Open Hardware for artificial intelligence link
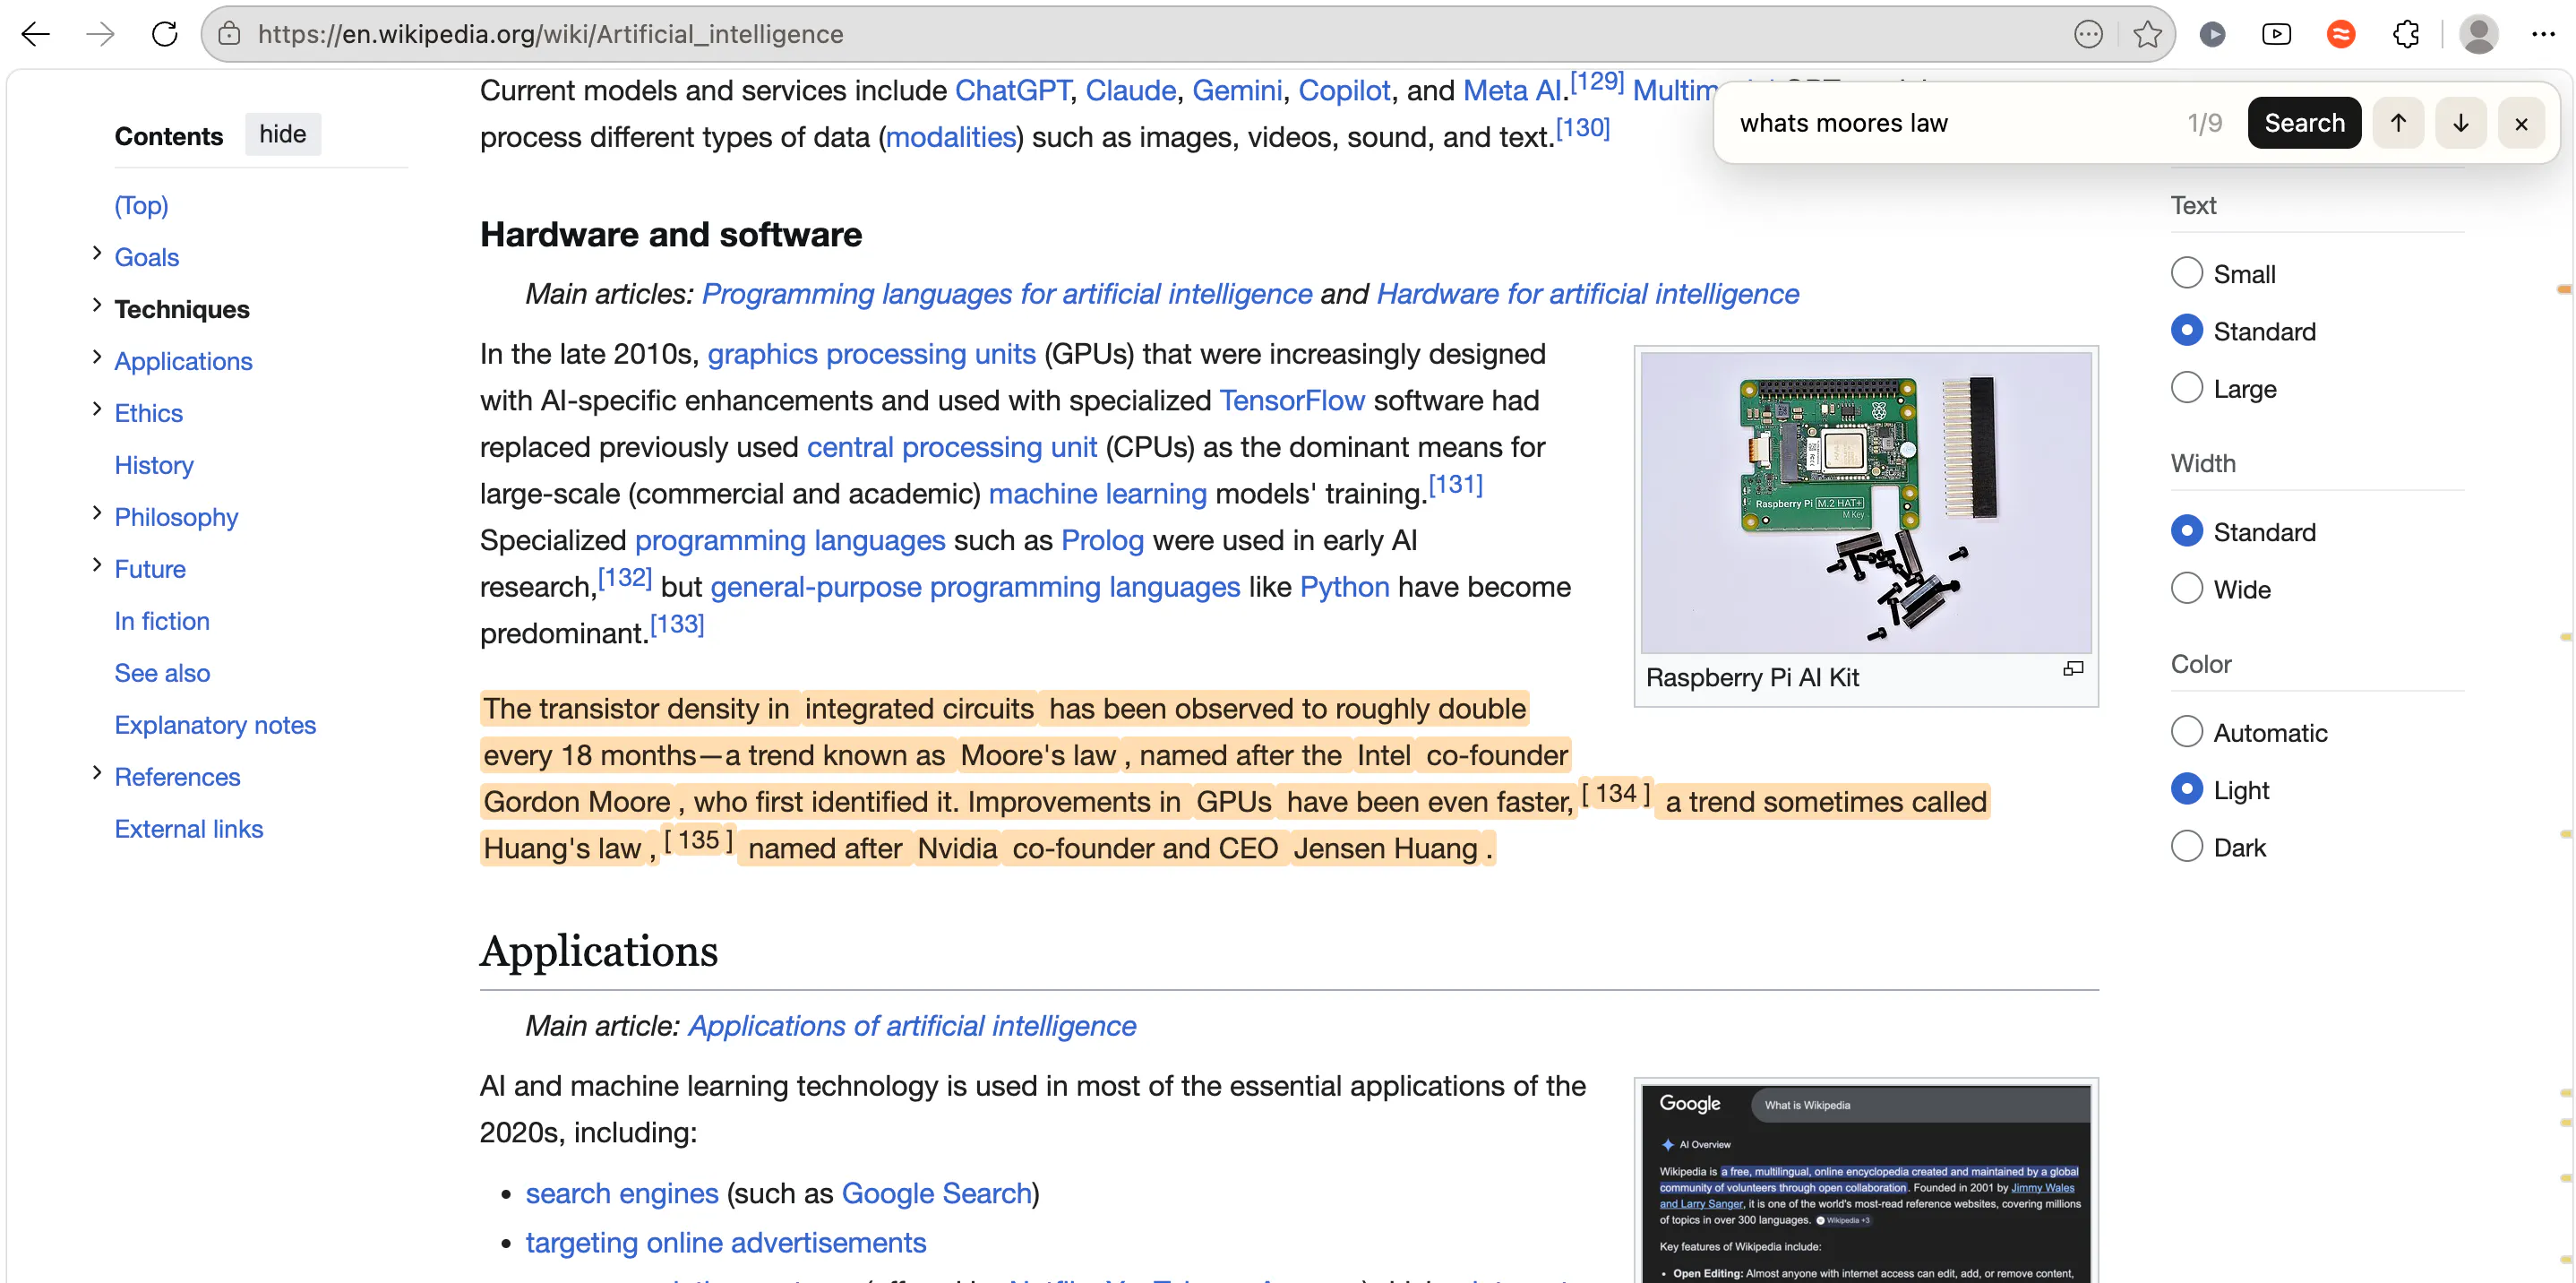This screenshot has height=1283, width=2576. [x=1587, y=294]
